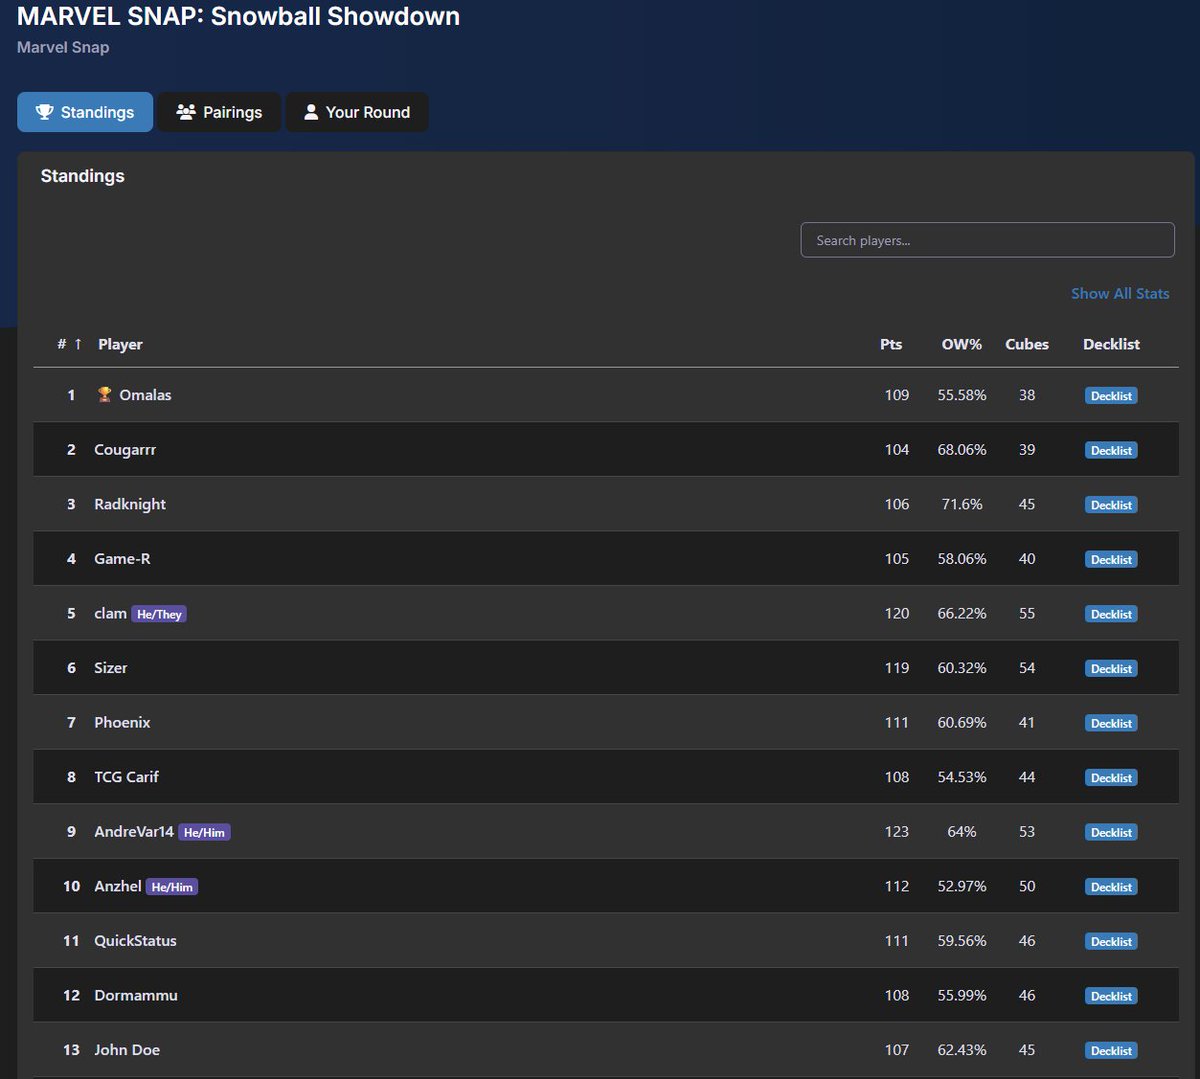Select player name Cougarrr

tap(125, 450)
